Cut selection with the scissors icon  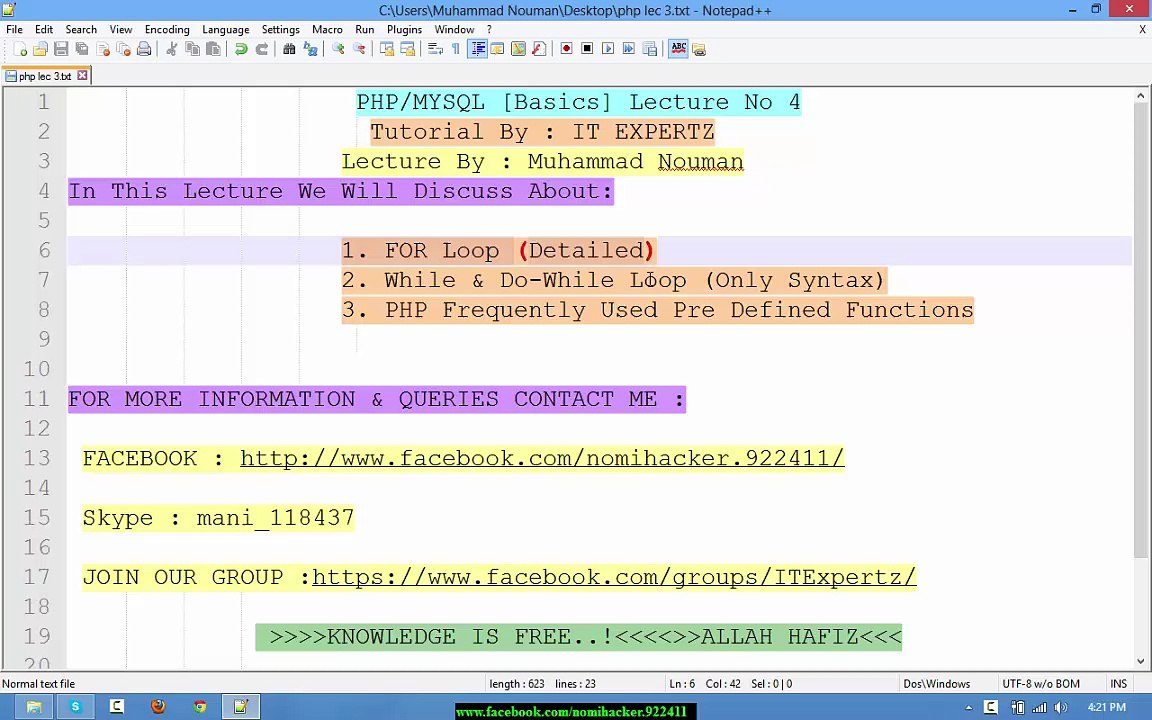coord(171,49)
